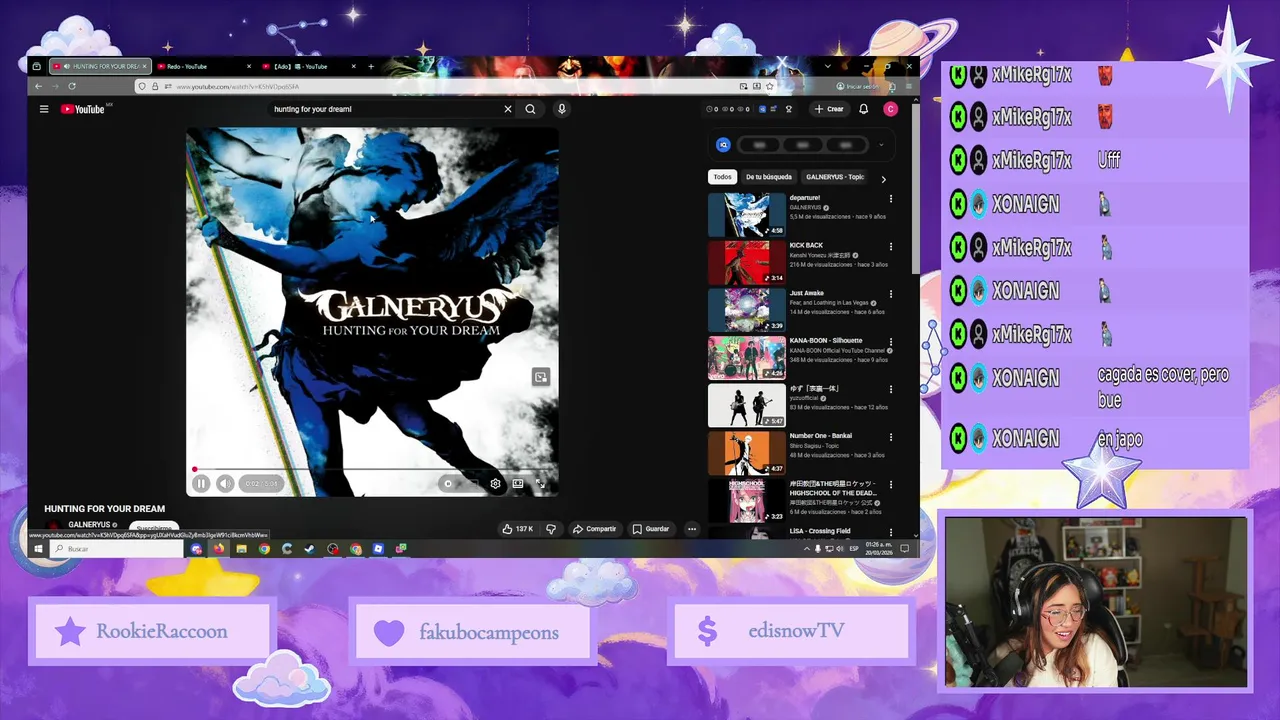Share the video via Compartir
This screenshot has height=720, width=1280.
click(594, 529)
